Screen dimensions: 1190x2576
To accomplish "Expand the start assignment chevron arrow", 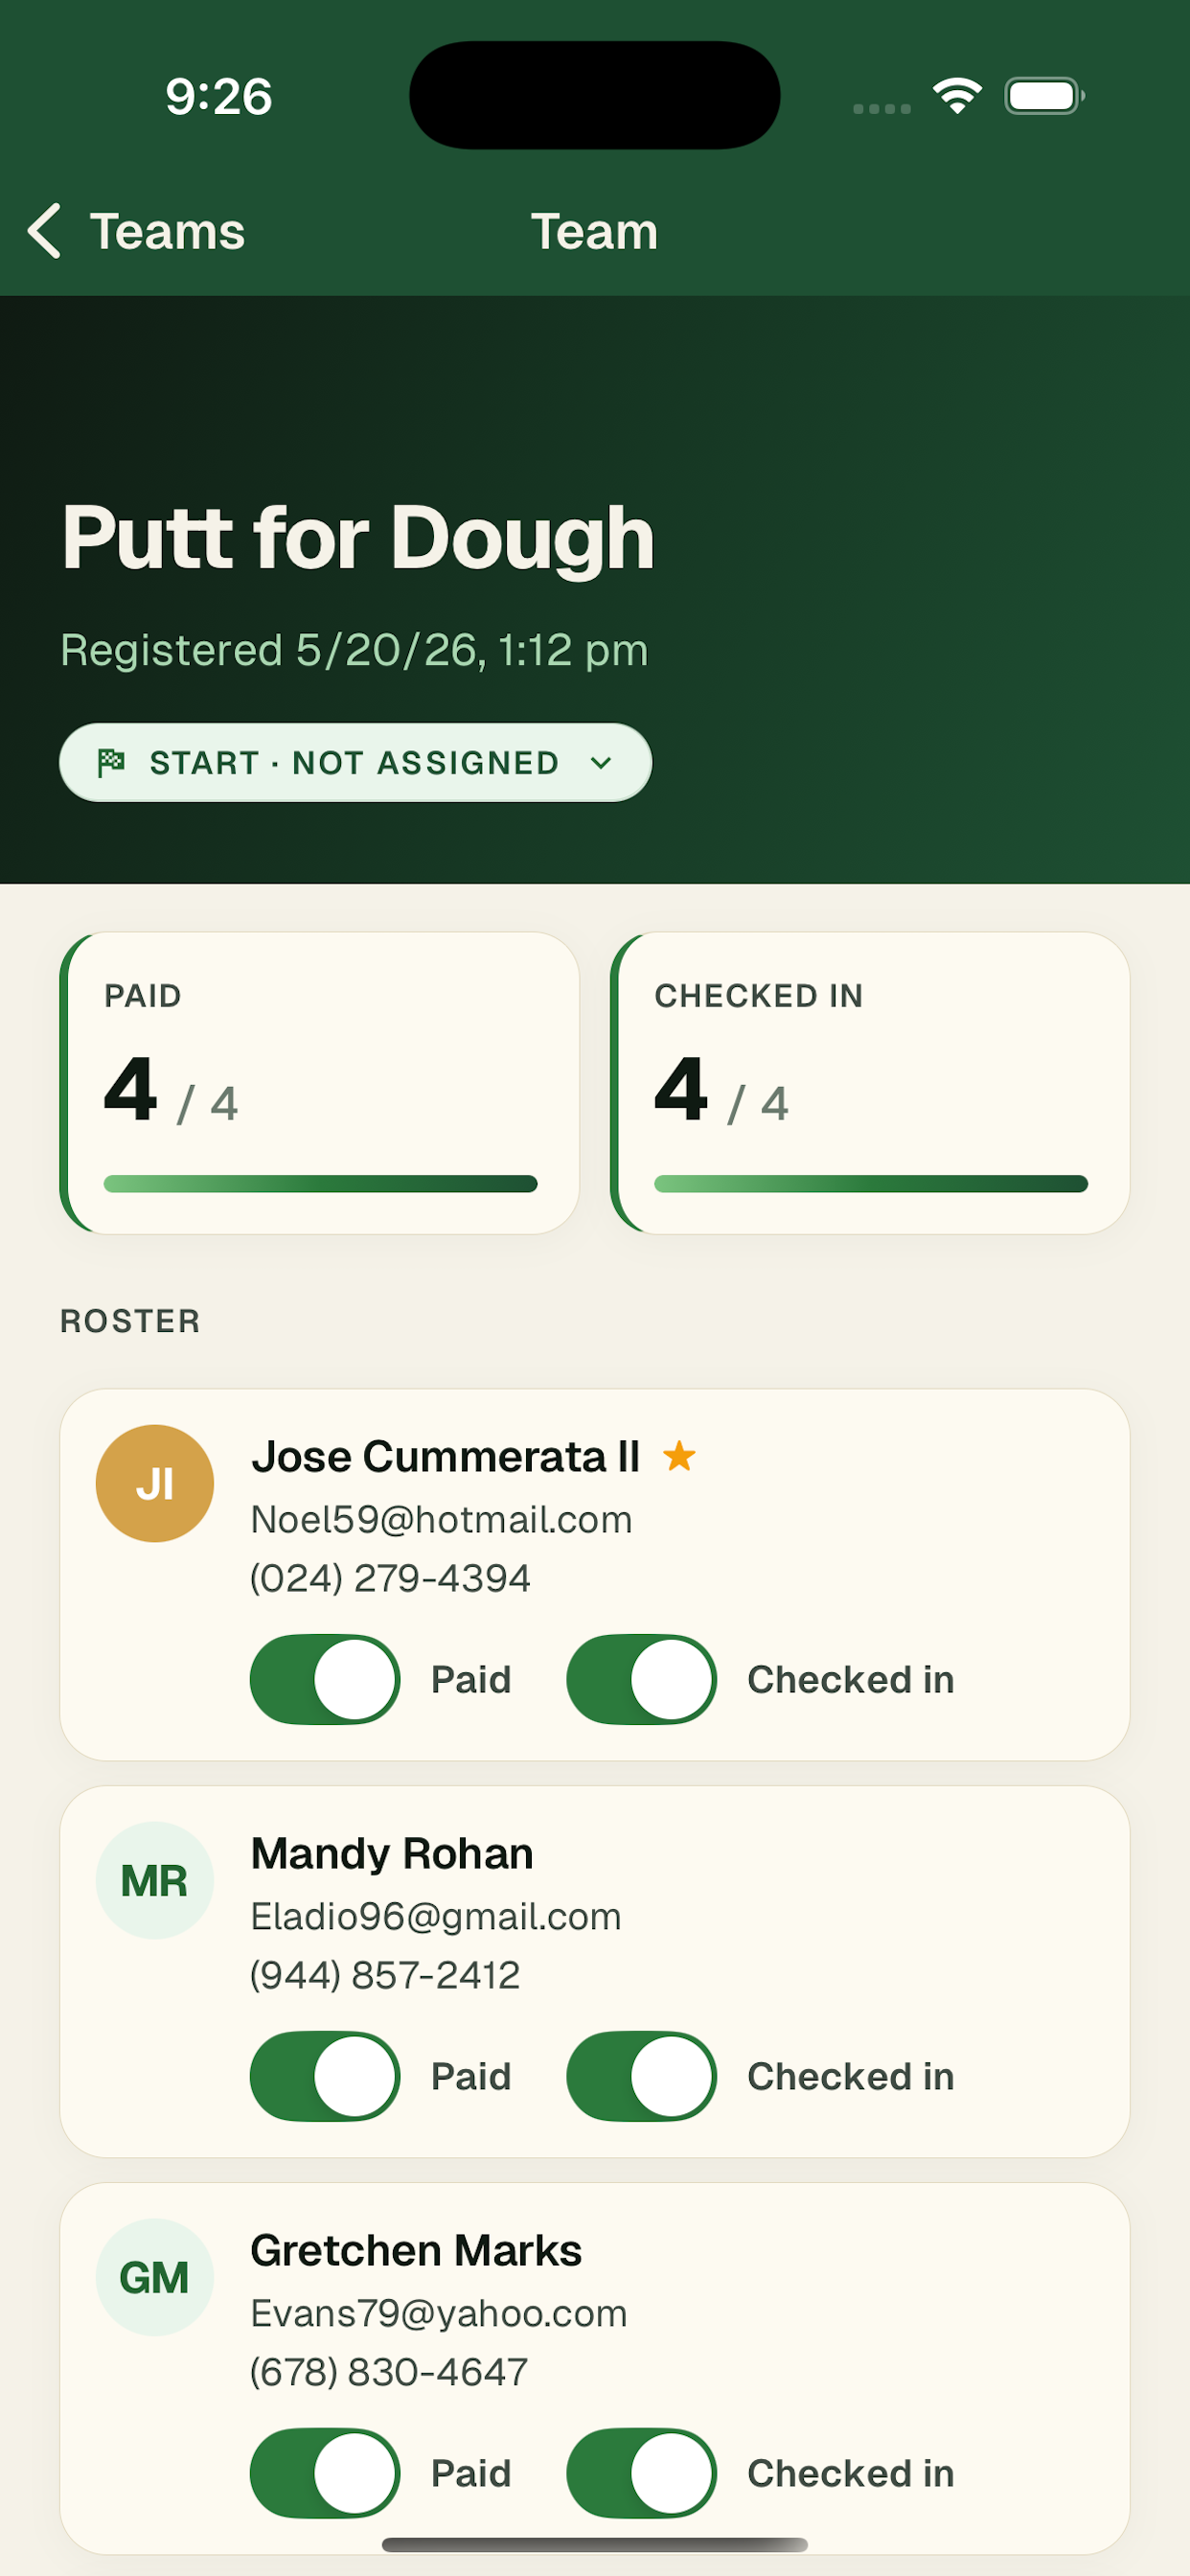I will tap(601, 763).
